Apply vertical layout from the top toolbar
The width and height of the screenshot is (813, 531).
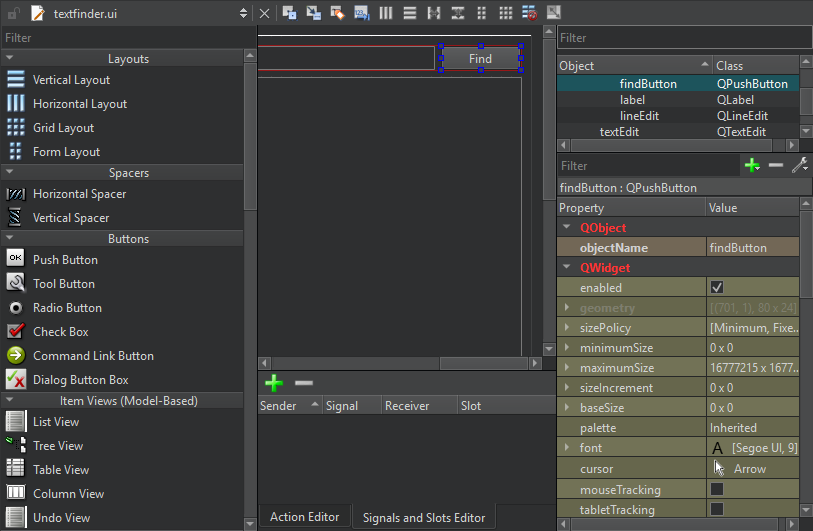(x=410, y=13)
